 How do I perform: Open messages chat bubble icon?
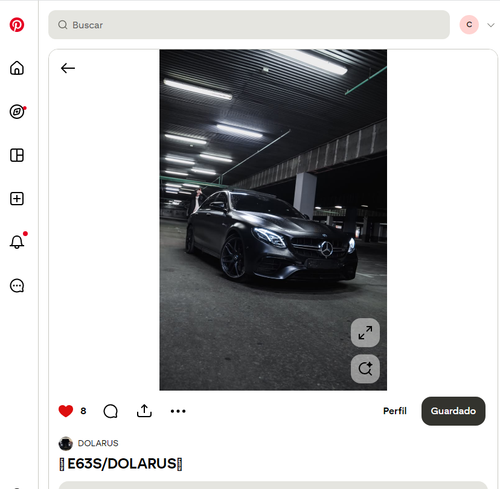point(17,286)
